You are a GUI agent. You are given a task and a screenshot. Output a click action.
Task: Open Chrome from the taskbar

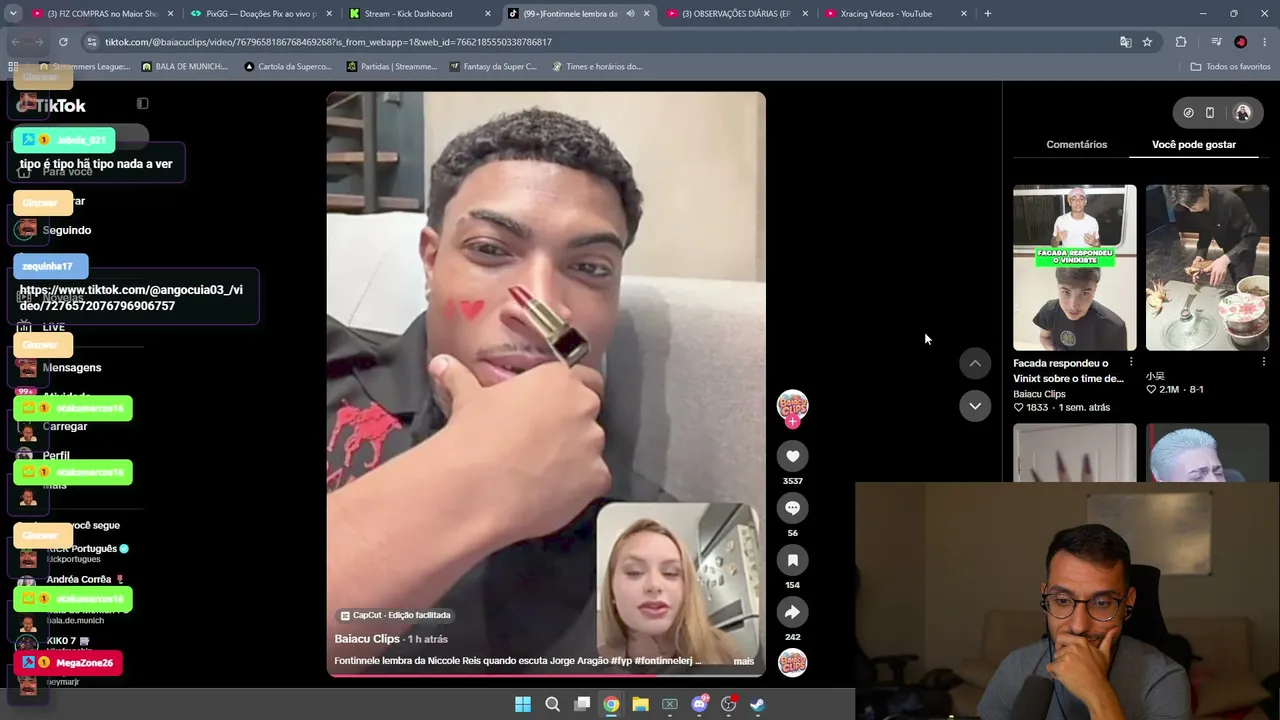coord(611,704)
